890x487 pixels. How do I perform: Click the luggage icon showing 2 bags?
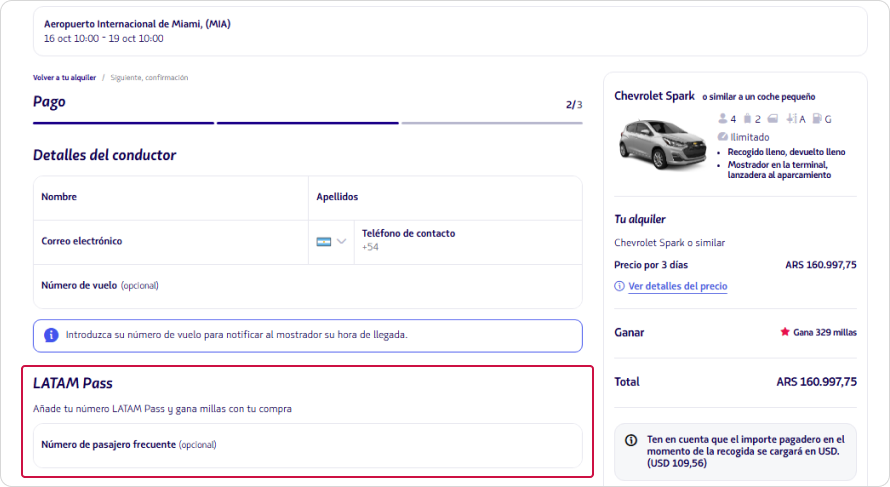pos(748,119)
